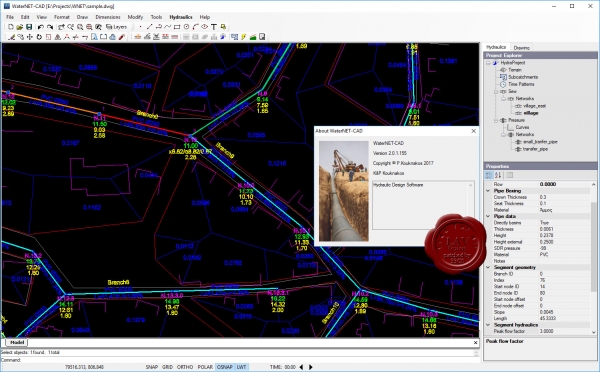Open file with the folder icon
600x372 pixels.
click(20, 27)
